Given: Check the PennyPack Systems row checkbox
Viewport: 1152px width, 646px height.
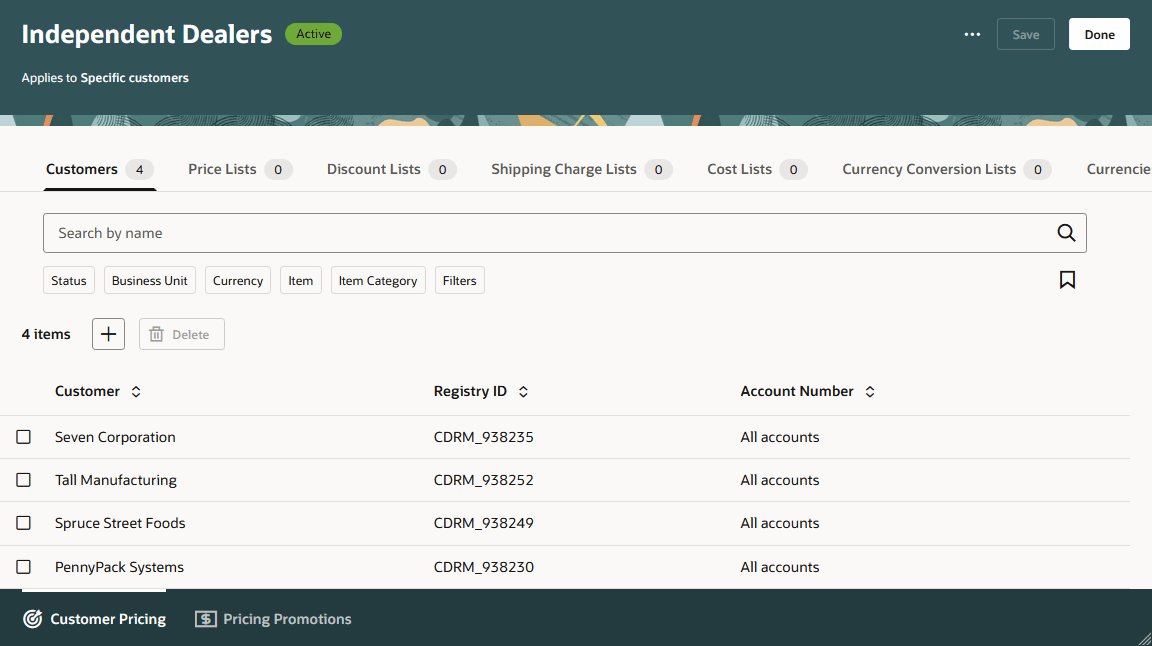Looking at the screenshot, I should pos(24,567).
